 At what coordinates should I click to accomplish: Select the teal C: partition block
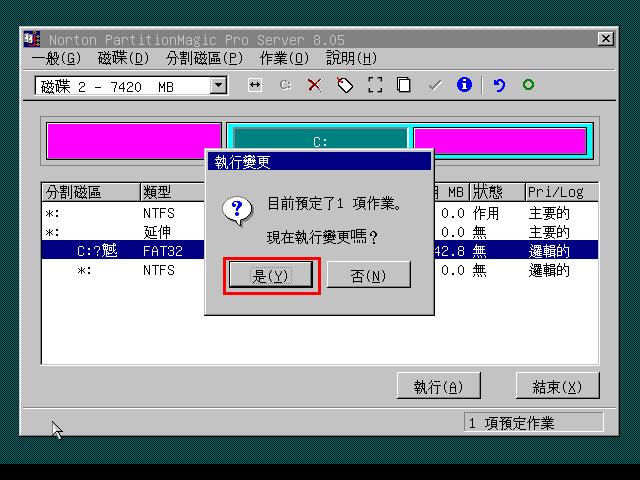coord(320,138)
